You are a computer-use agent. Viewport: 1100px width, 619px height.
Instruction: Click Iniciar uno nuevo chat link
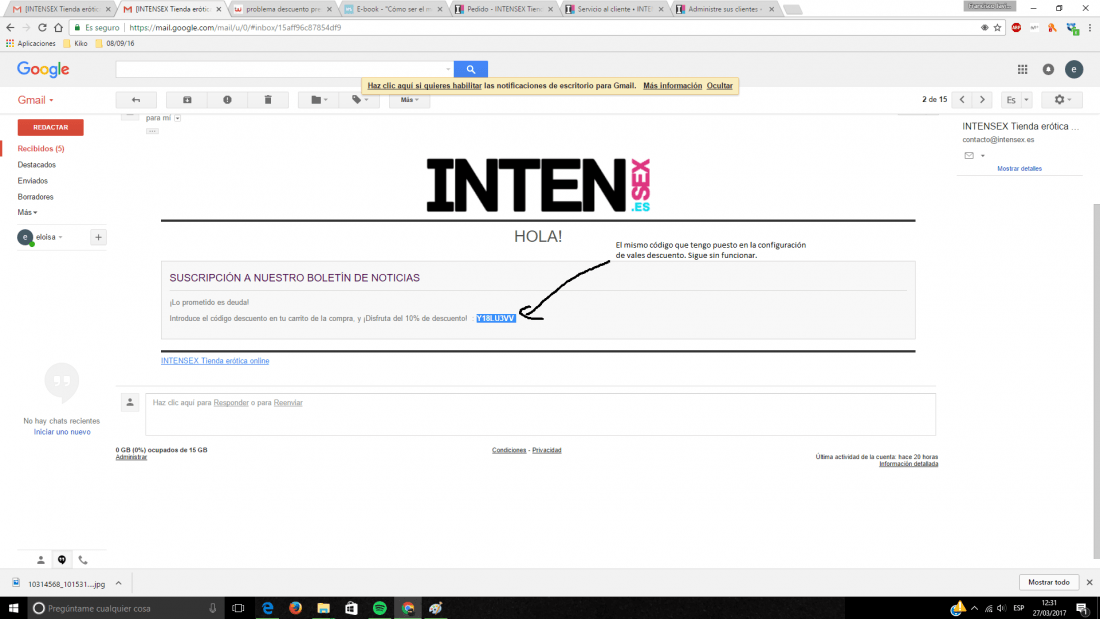tap(62, 432)
